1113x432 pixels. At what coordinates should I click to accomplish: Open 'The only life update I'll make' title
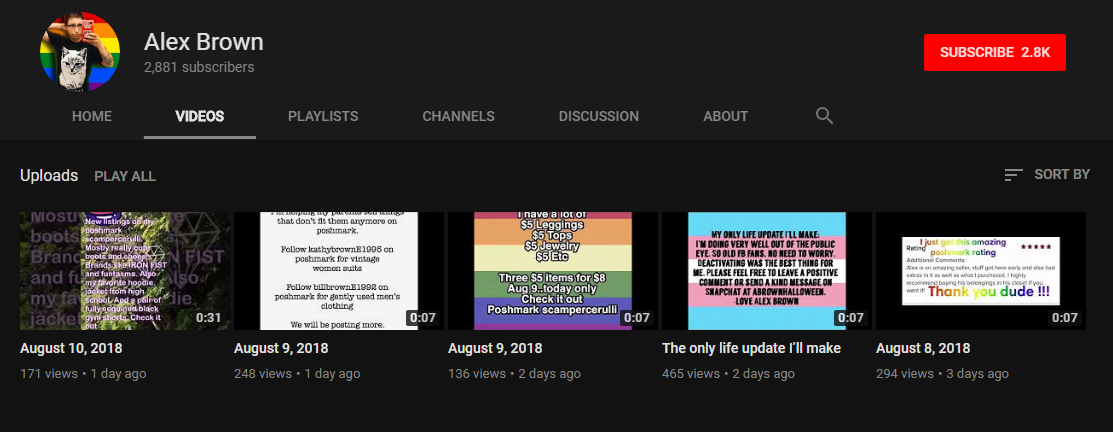752,348
